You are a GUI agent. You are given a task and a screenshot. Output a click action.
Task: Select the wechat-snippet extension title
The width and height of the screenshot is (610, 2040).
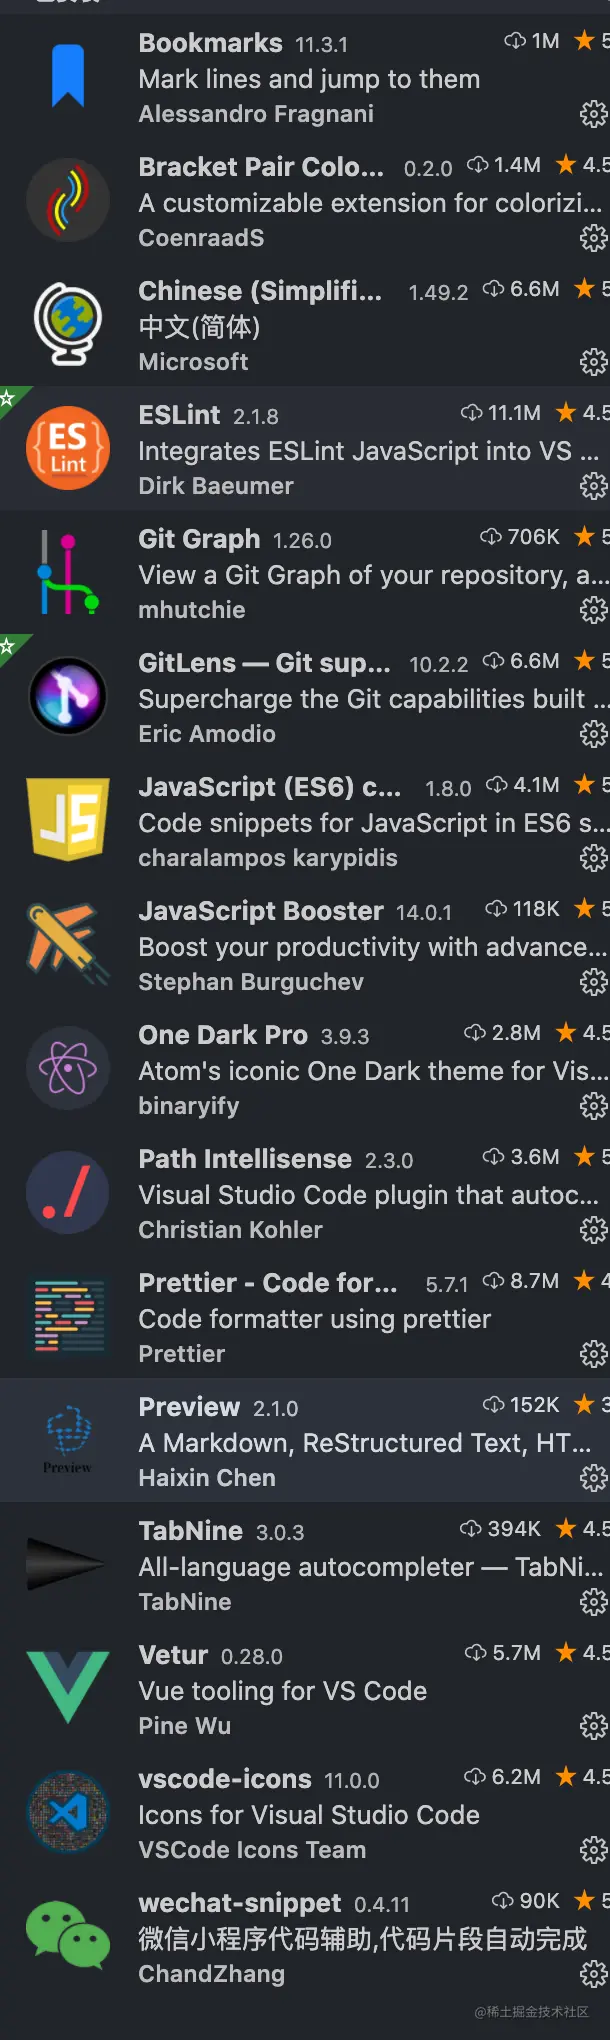click(x=240, y=1903)
